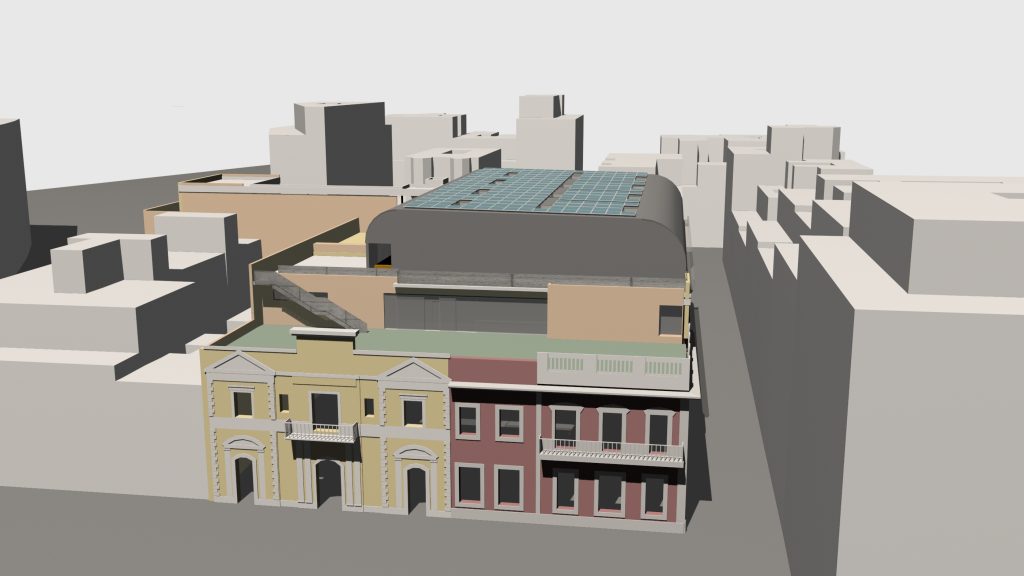Click the red building's long balcony railing
1024x576 pixels.
click(x=611, y=452)
